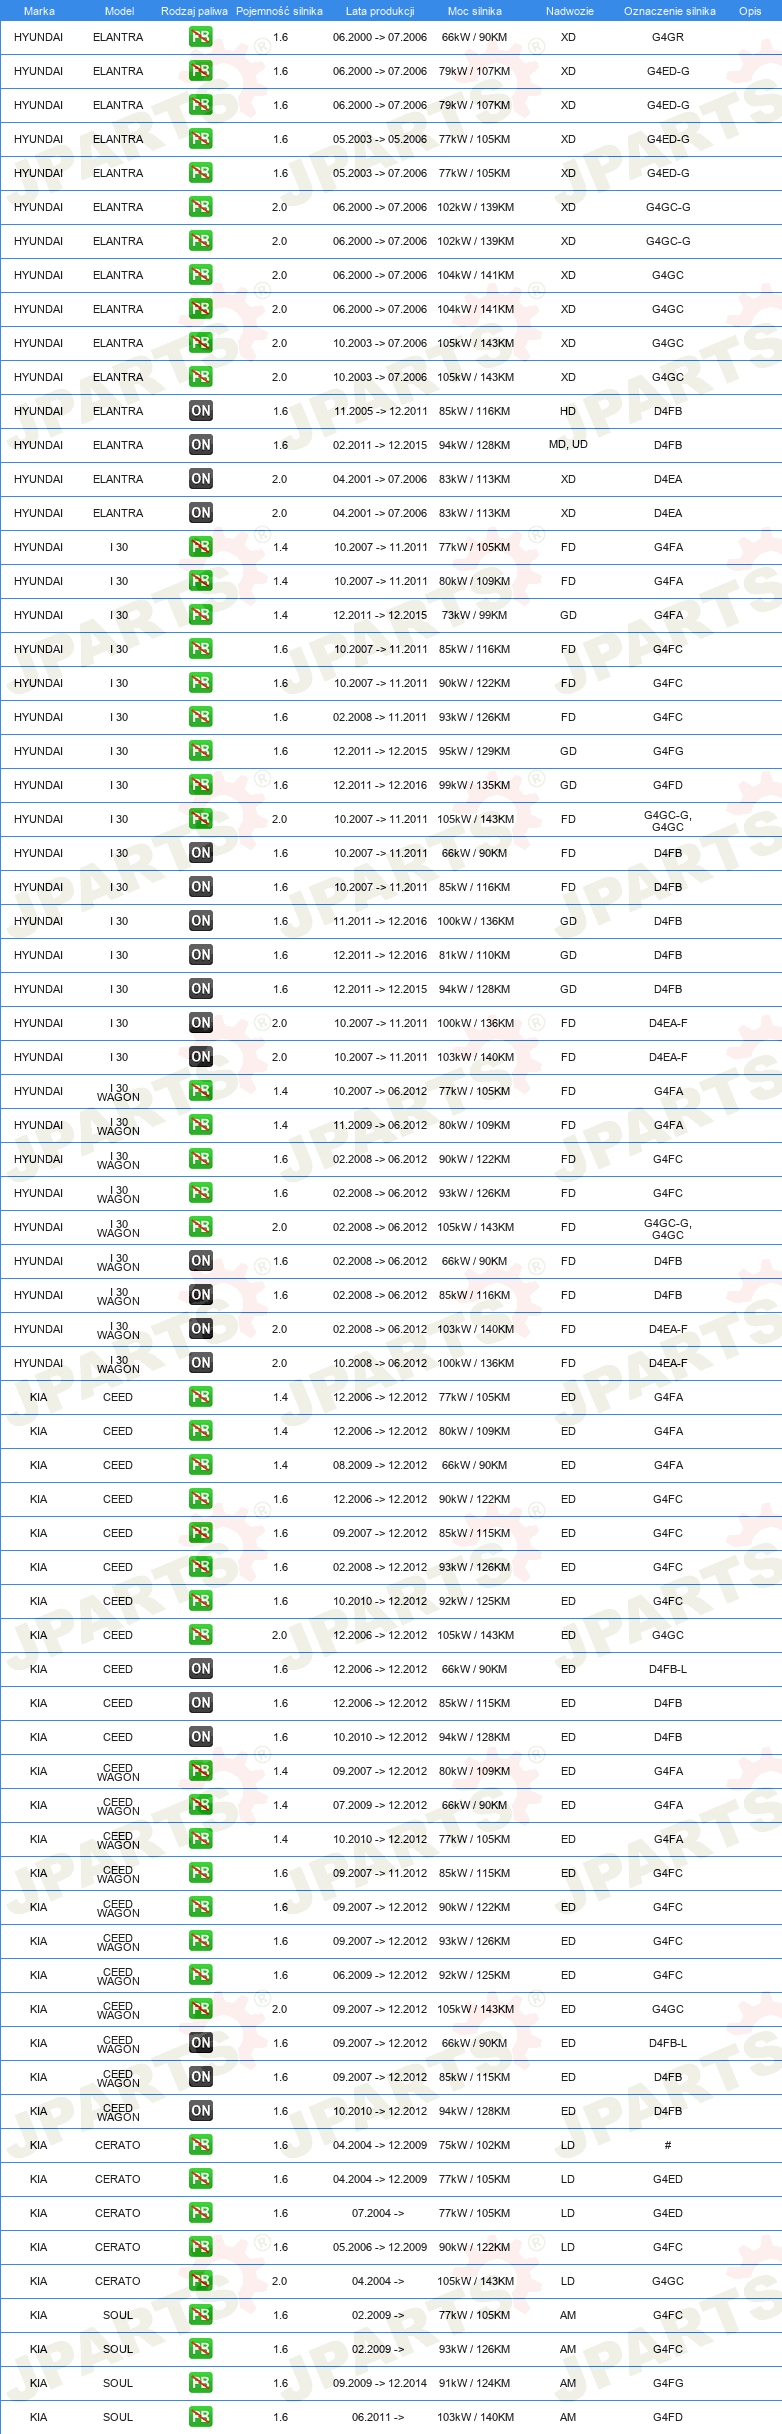The height and width of the screenshot is (2434, 782).
Task: Click petrol icon in Ceed Wagon 07.2009 -> 12.2012 row
Action: pyautogui.click(x=200, y=1805)
